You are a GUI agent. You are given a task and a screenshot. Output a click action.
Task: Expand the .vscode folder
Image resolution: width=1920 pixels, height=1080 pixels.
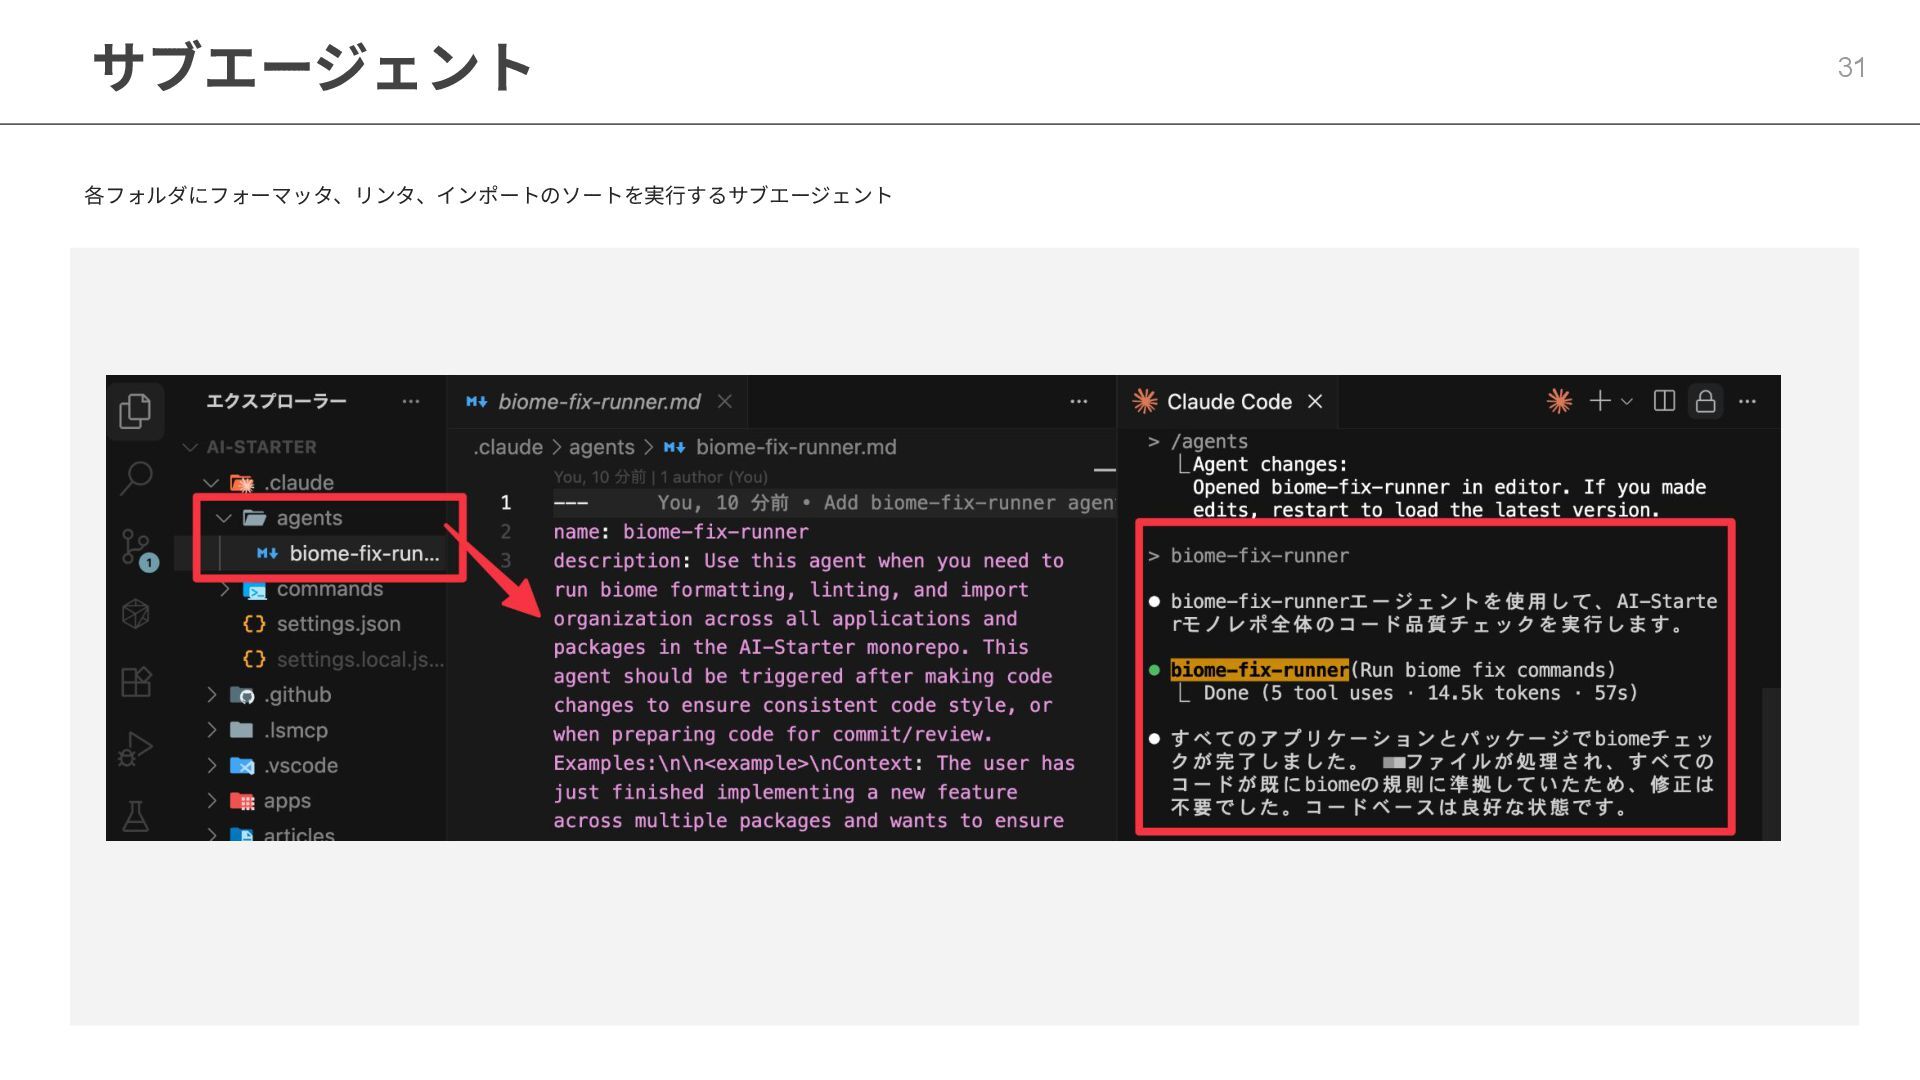tap(211, 765)
